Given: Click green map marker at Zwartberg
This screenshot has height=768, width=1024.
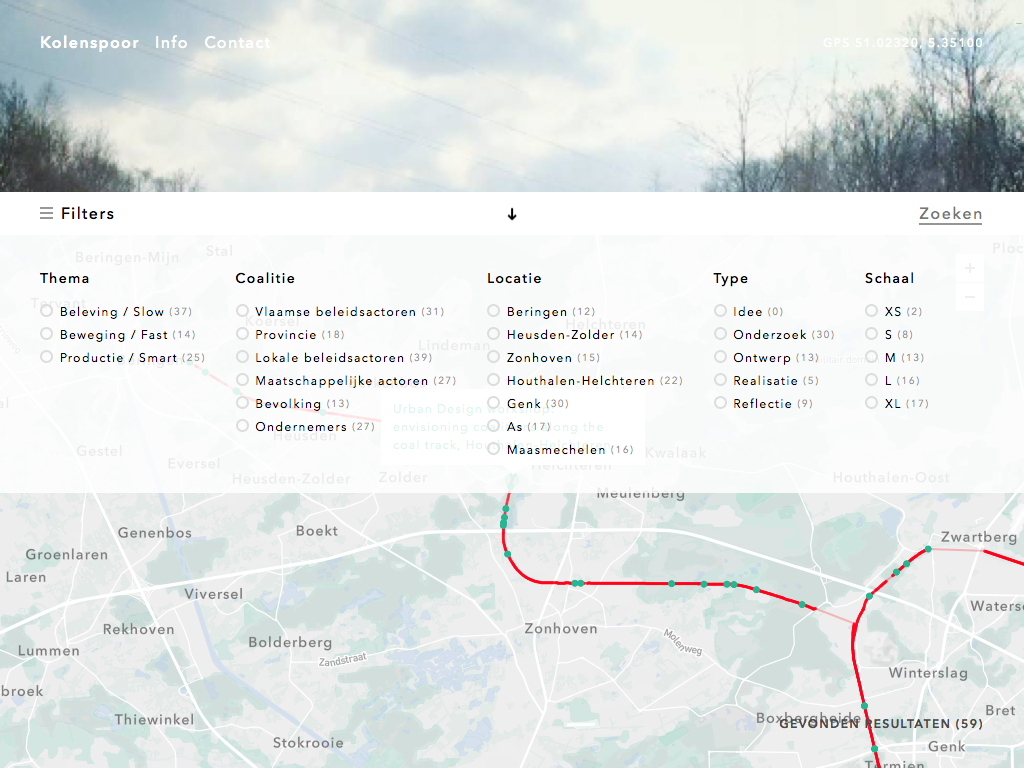Looking at the screenshot, I should pyautogui.click(x=928, y=549).
